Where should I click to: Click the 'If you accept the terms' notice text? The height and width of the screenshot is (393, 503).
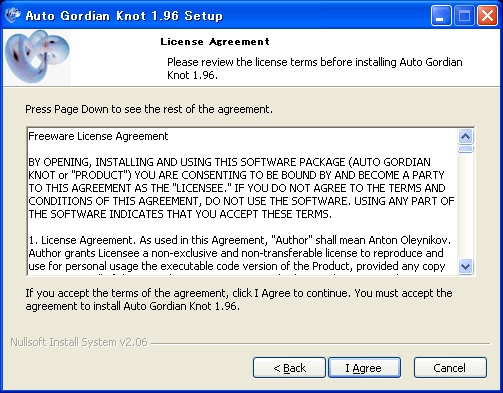[x=239, y=300]
